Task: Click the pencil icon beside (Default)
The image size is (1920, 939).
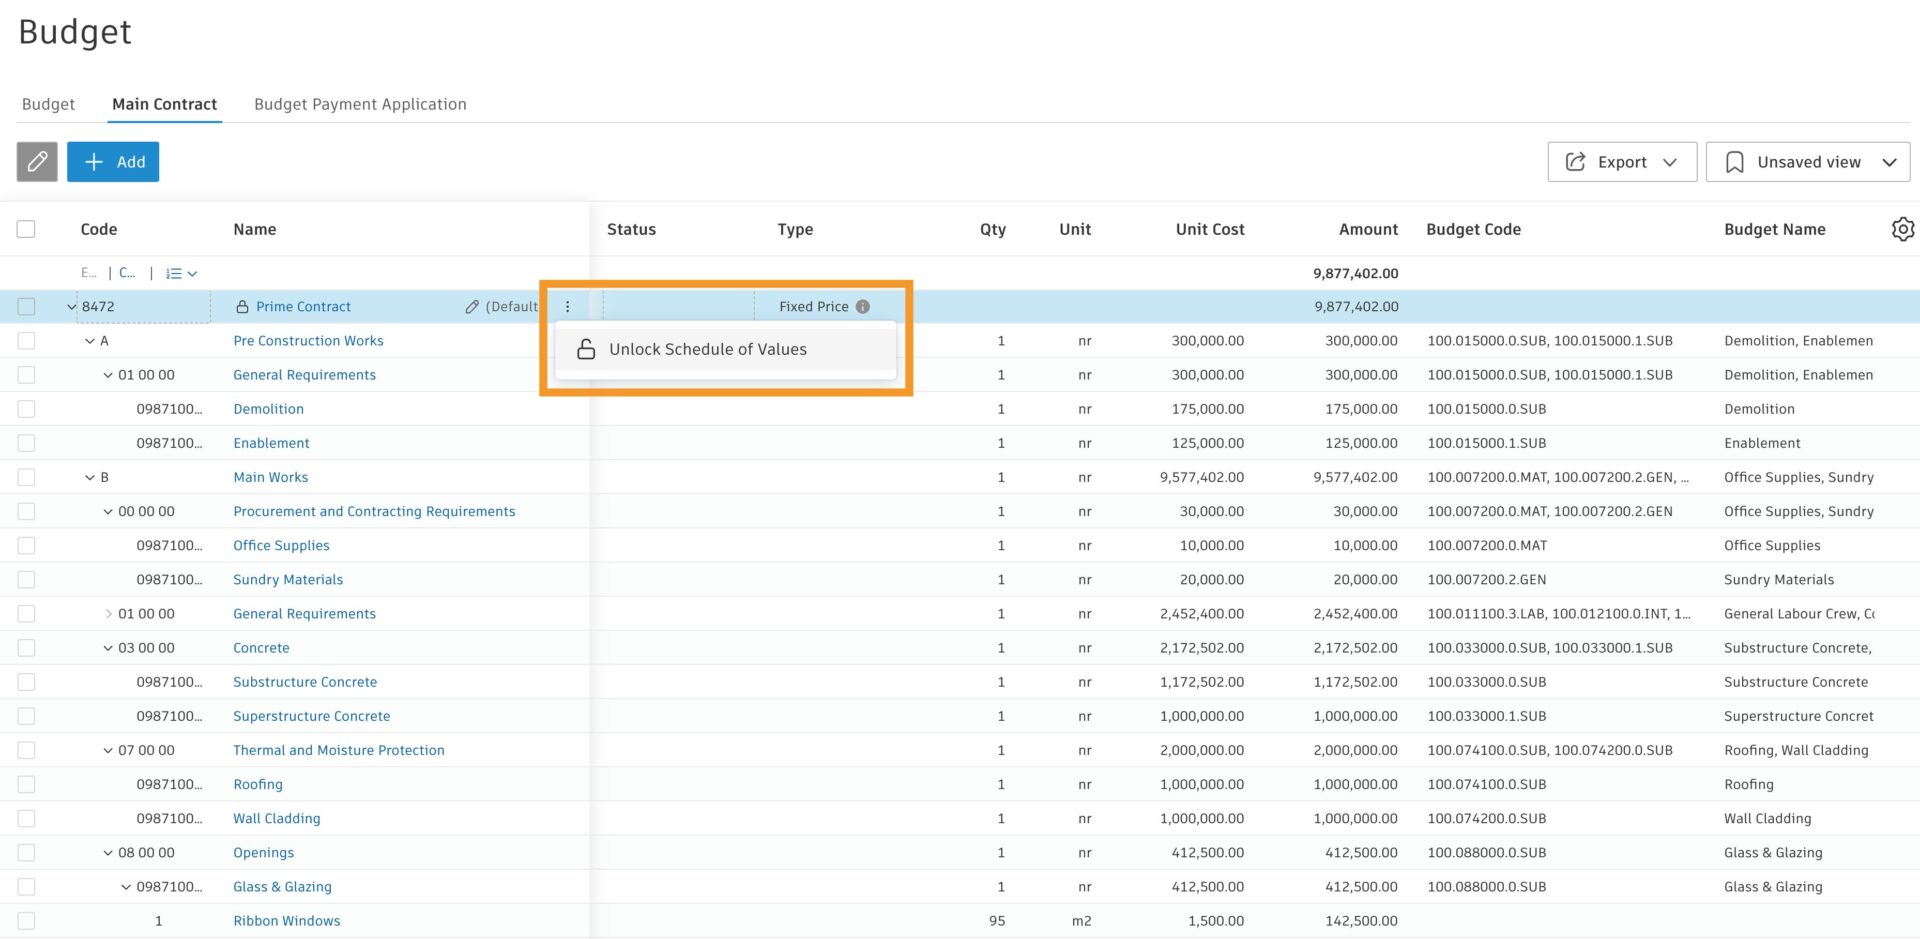Action: pos(472,306)
